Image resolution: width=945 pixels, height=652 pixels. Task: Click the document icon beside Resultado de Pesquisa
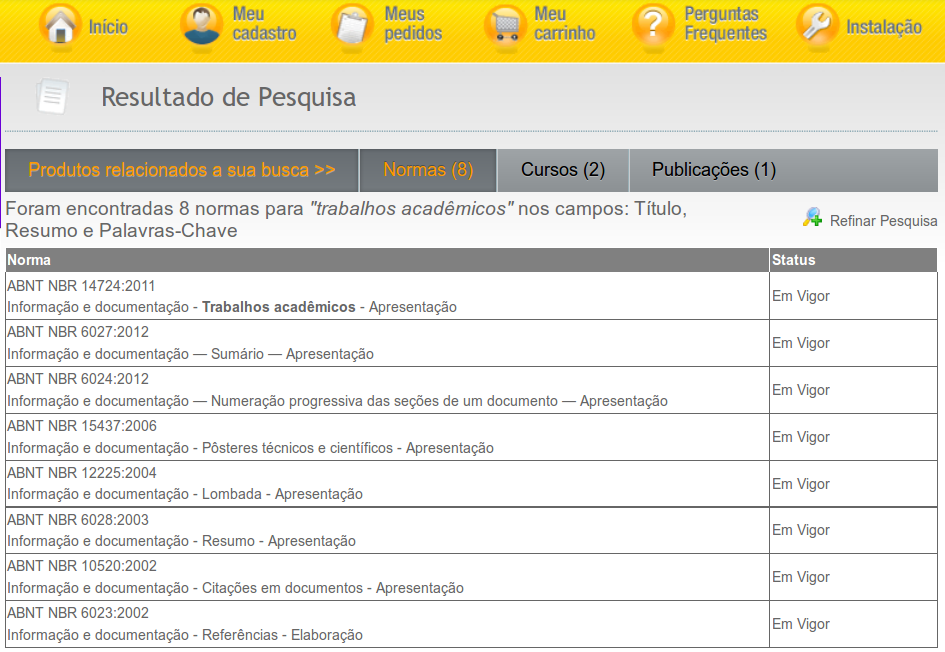point(52,97)
